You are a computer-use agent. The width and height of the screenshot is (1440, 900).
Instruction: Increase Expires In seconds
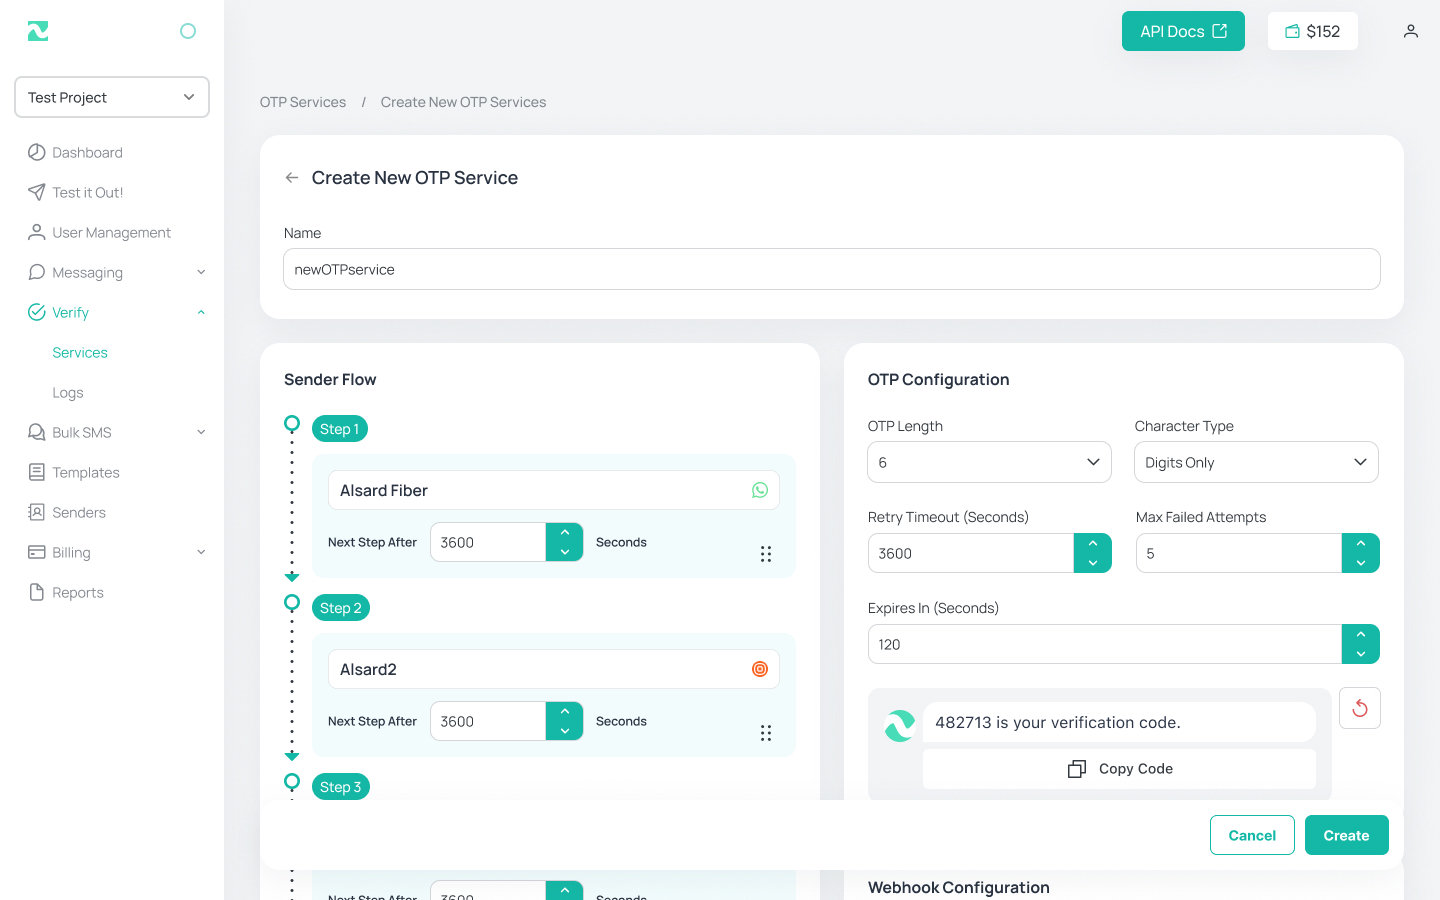coord(1361,634)
